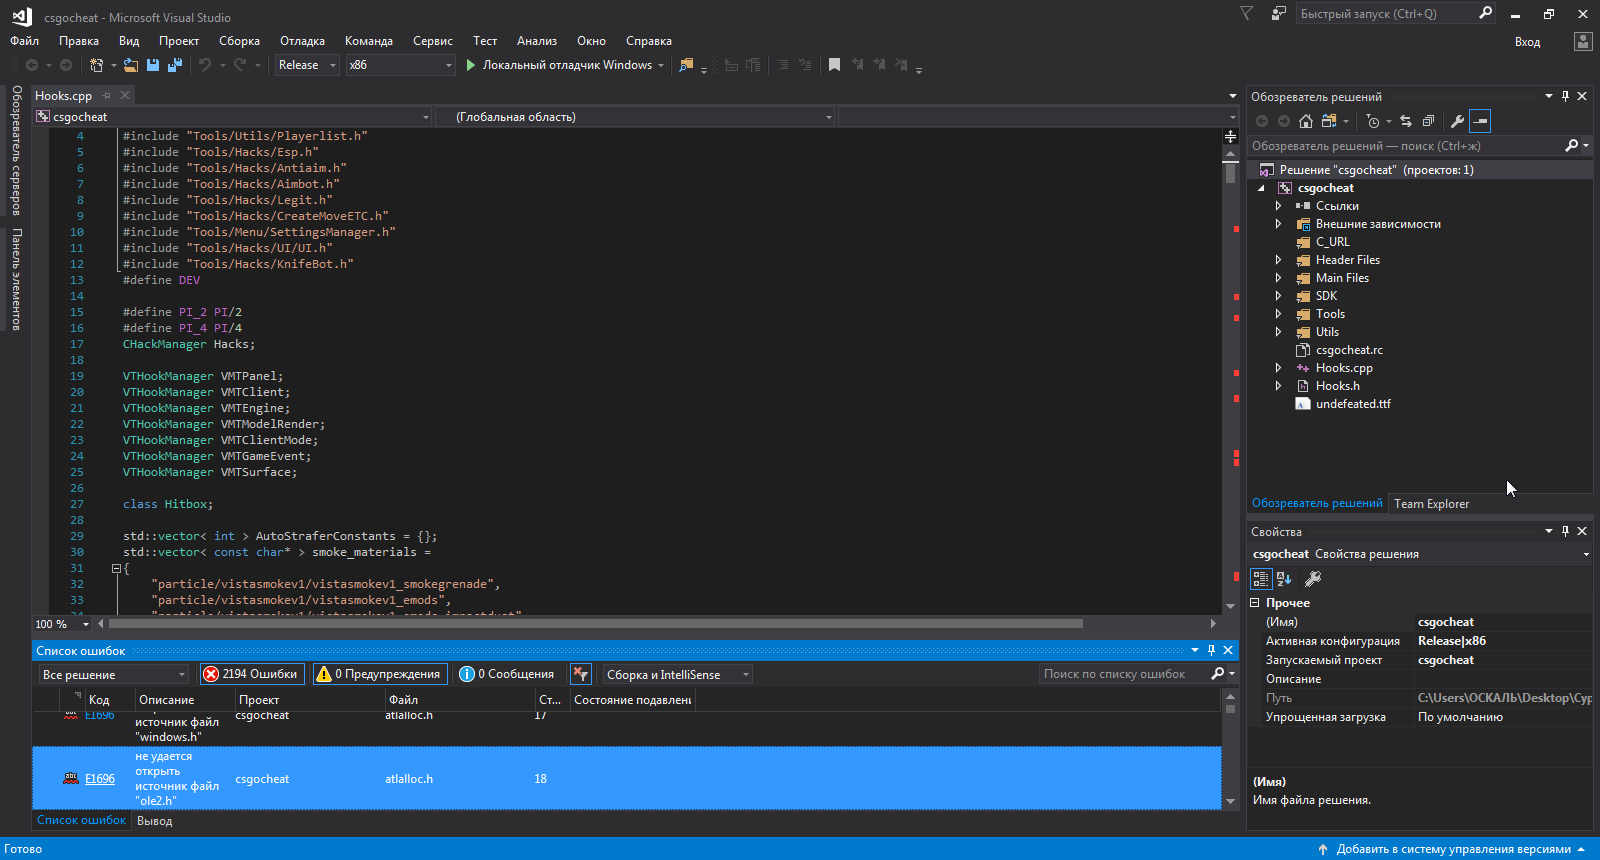The height and width of the screenshot is (860, 1600).
Task: Clear all error list filters icon
Action: pyautogui.click(x=581, y=674)
